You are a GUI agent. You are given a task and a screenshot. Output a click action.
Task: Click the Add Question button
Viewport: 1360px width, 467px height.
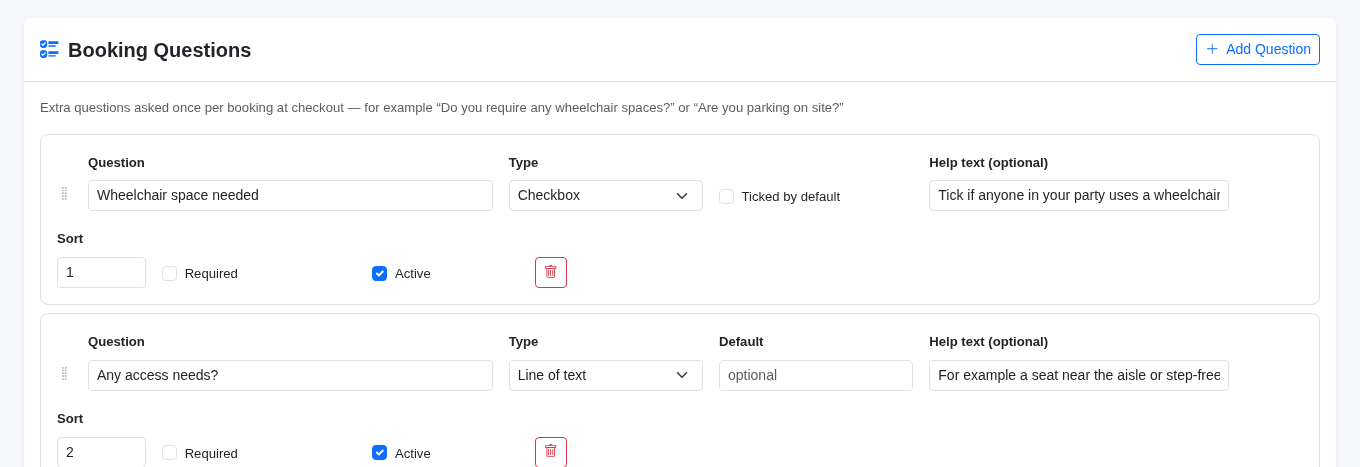tap(1257, 49)
